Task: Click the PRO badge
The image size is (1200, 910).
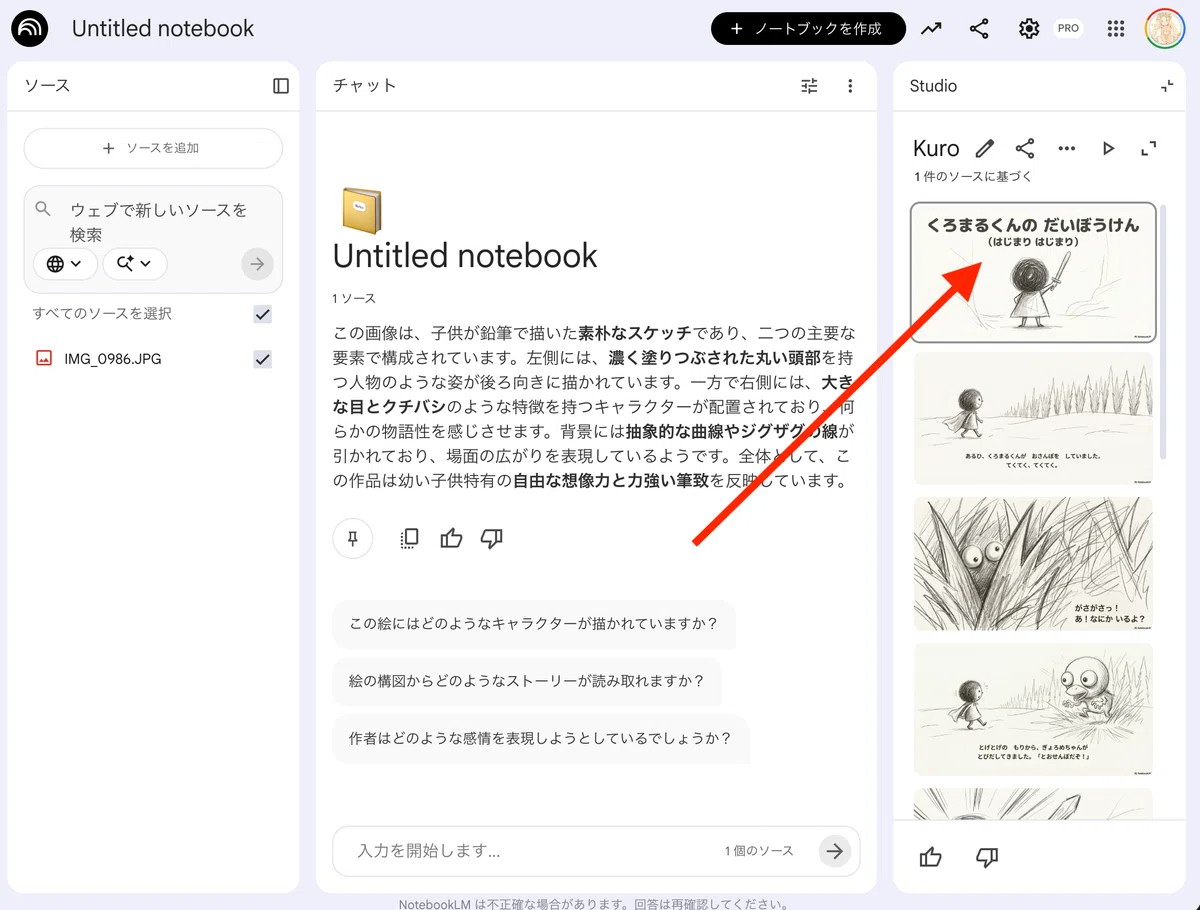Action: 1068,28
